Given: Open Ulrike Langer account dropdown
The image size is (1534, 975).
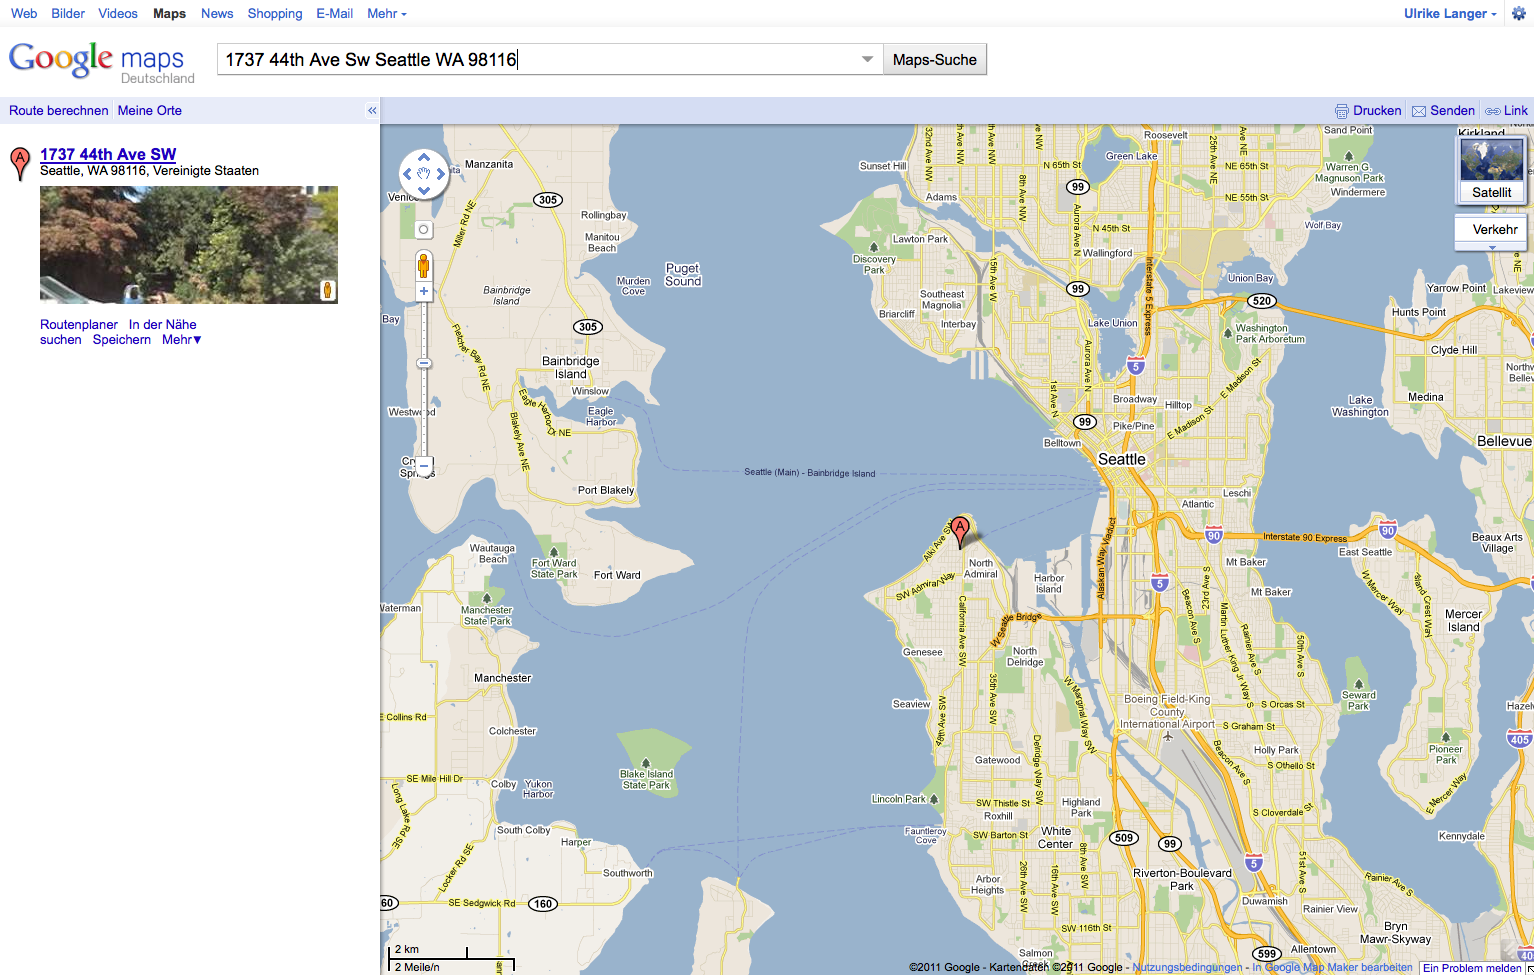Looking at the screenshot, I should 1450,13.
